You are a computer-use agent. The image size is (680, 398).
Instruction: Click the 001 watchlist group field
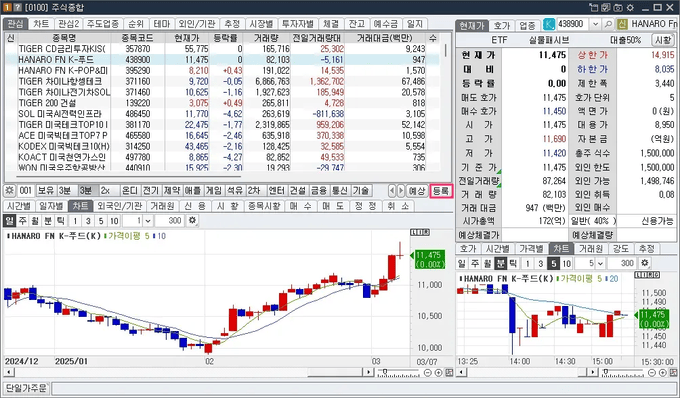[x=26, y=191]
